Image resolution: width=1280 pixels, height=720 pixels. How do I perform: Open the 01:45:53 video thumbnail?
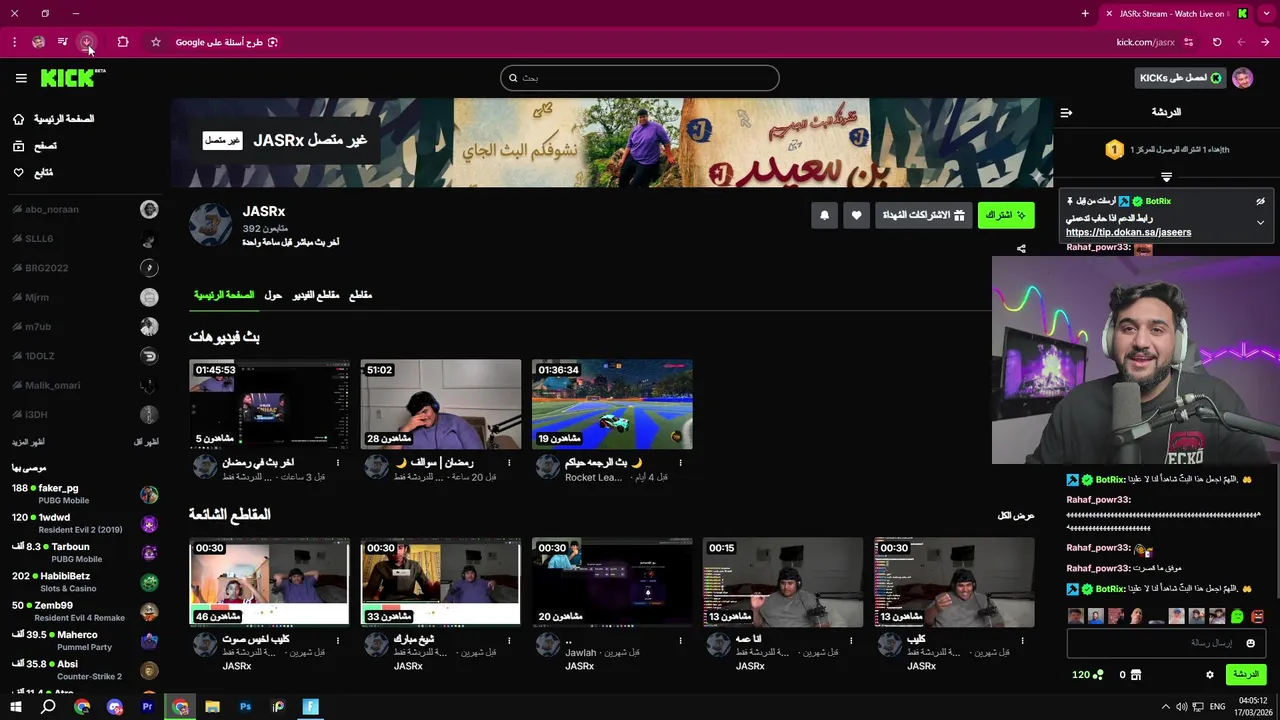(270, 405)
